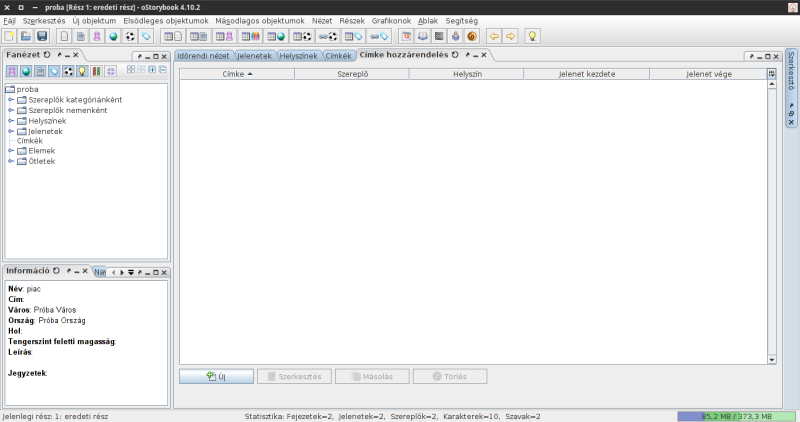The width and height of the screenshot is (800, 422).
Task: Expand the Jelenetek tree node
Action: pos(11,131)
